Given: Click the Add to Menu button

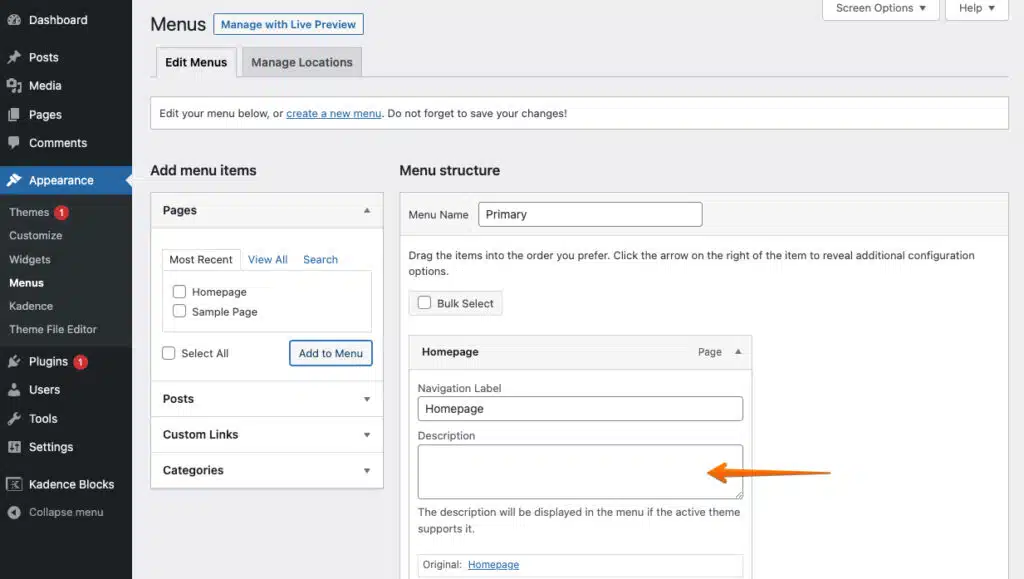Looking at the screenshot, I should (330, 353).
